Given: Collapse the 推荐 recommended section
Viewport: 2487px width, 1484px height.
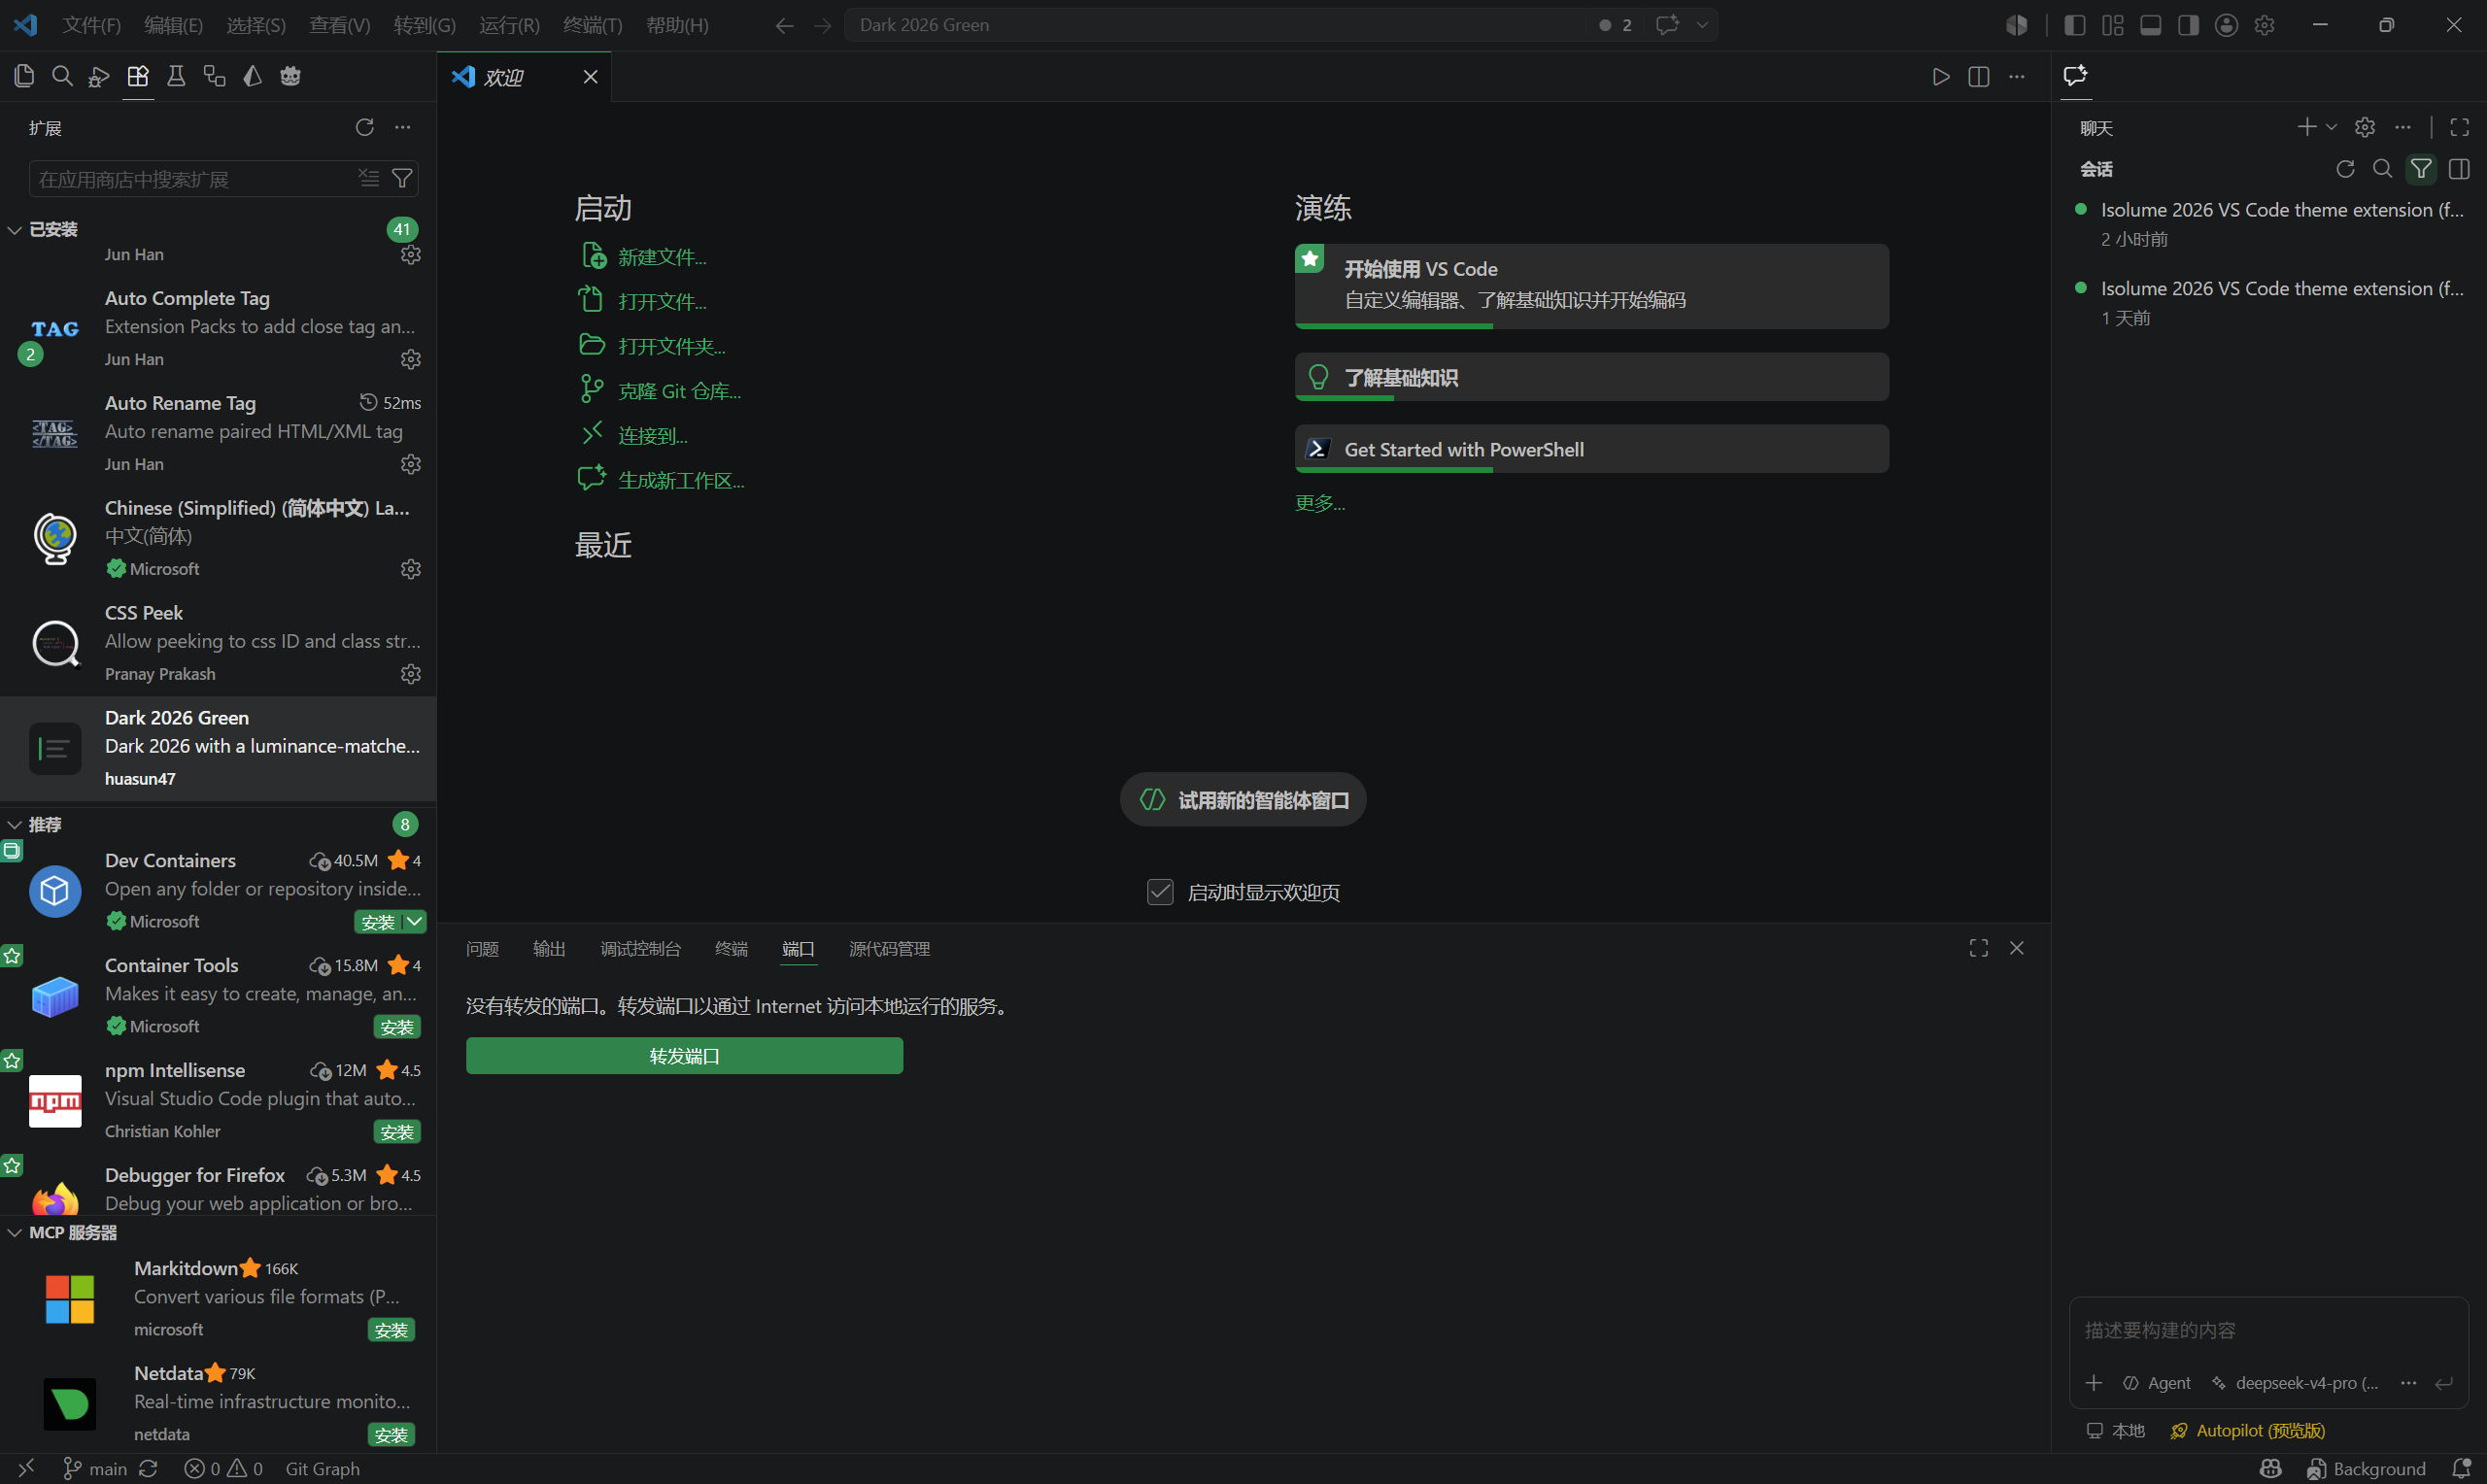Looking at the screenshot, I should point(15,825).
